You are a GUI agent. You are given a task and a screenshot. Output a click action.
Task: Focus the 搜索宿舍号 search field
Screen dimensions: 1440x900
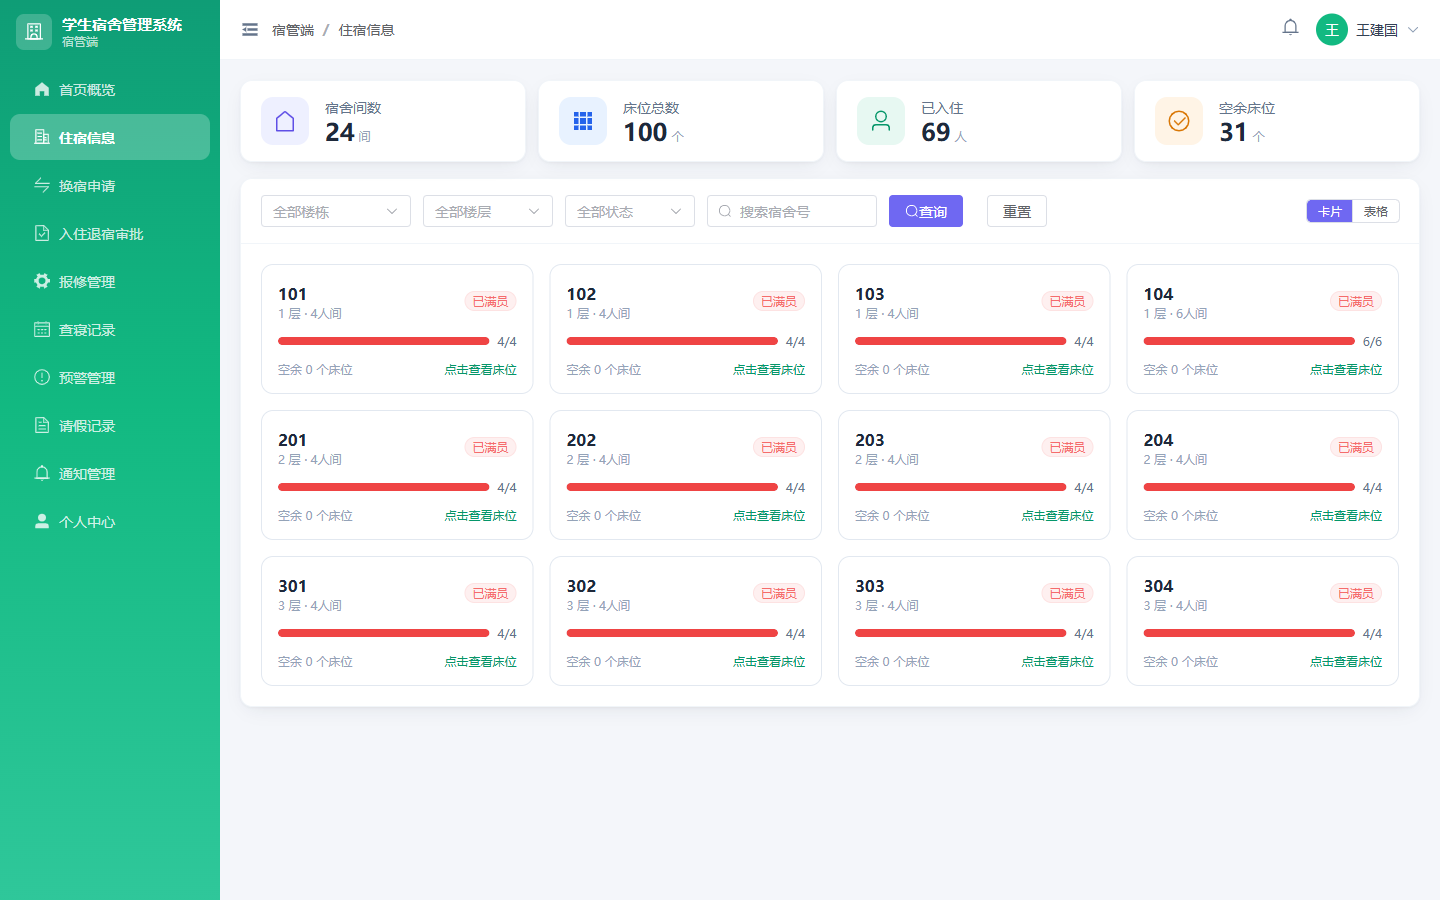(792, 211)
